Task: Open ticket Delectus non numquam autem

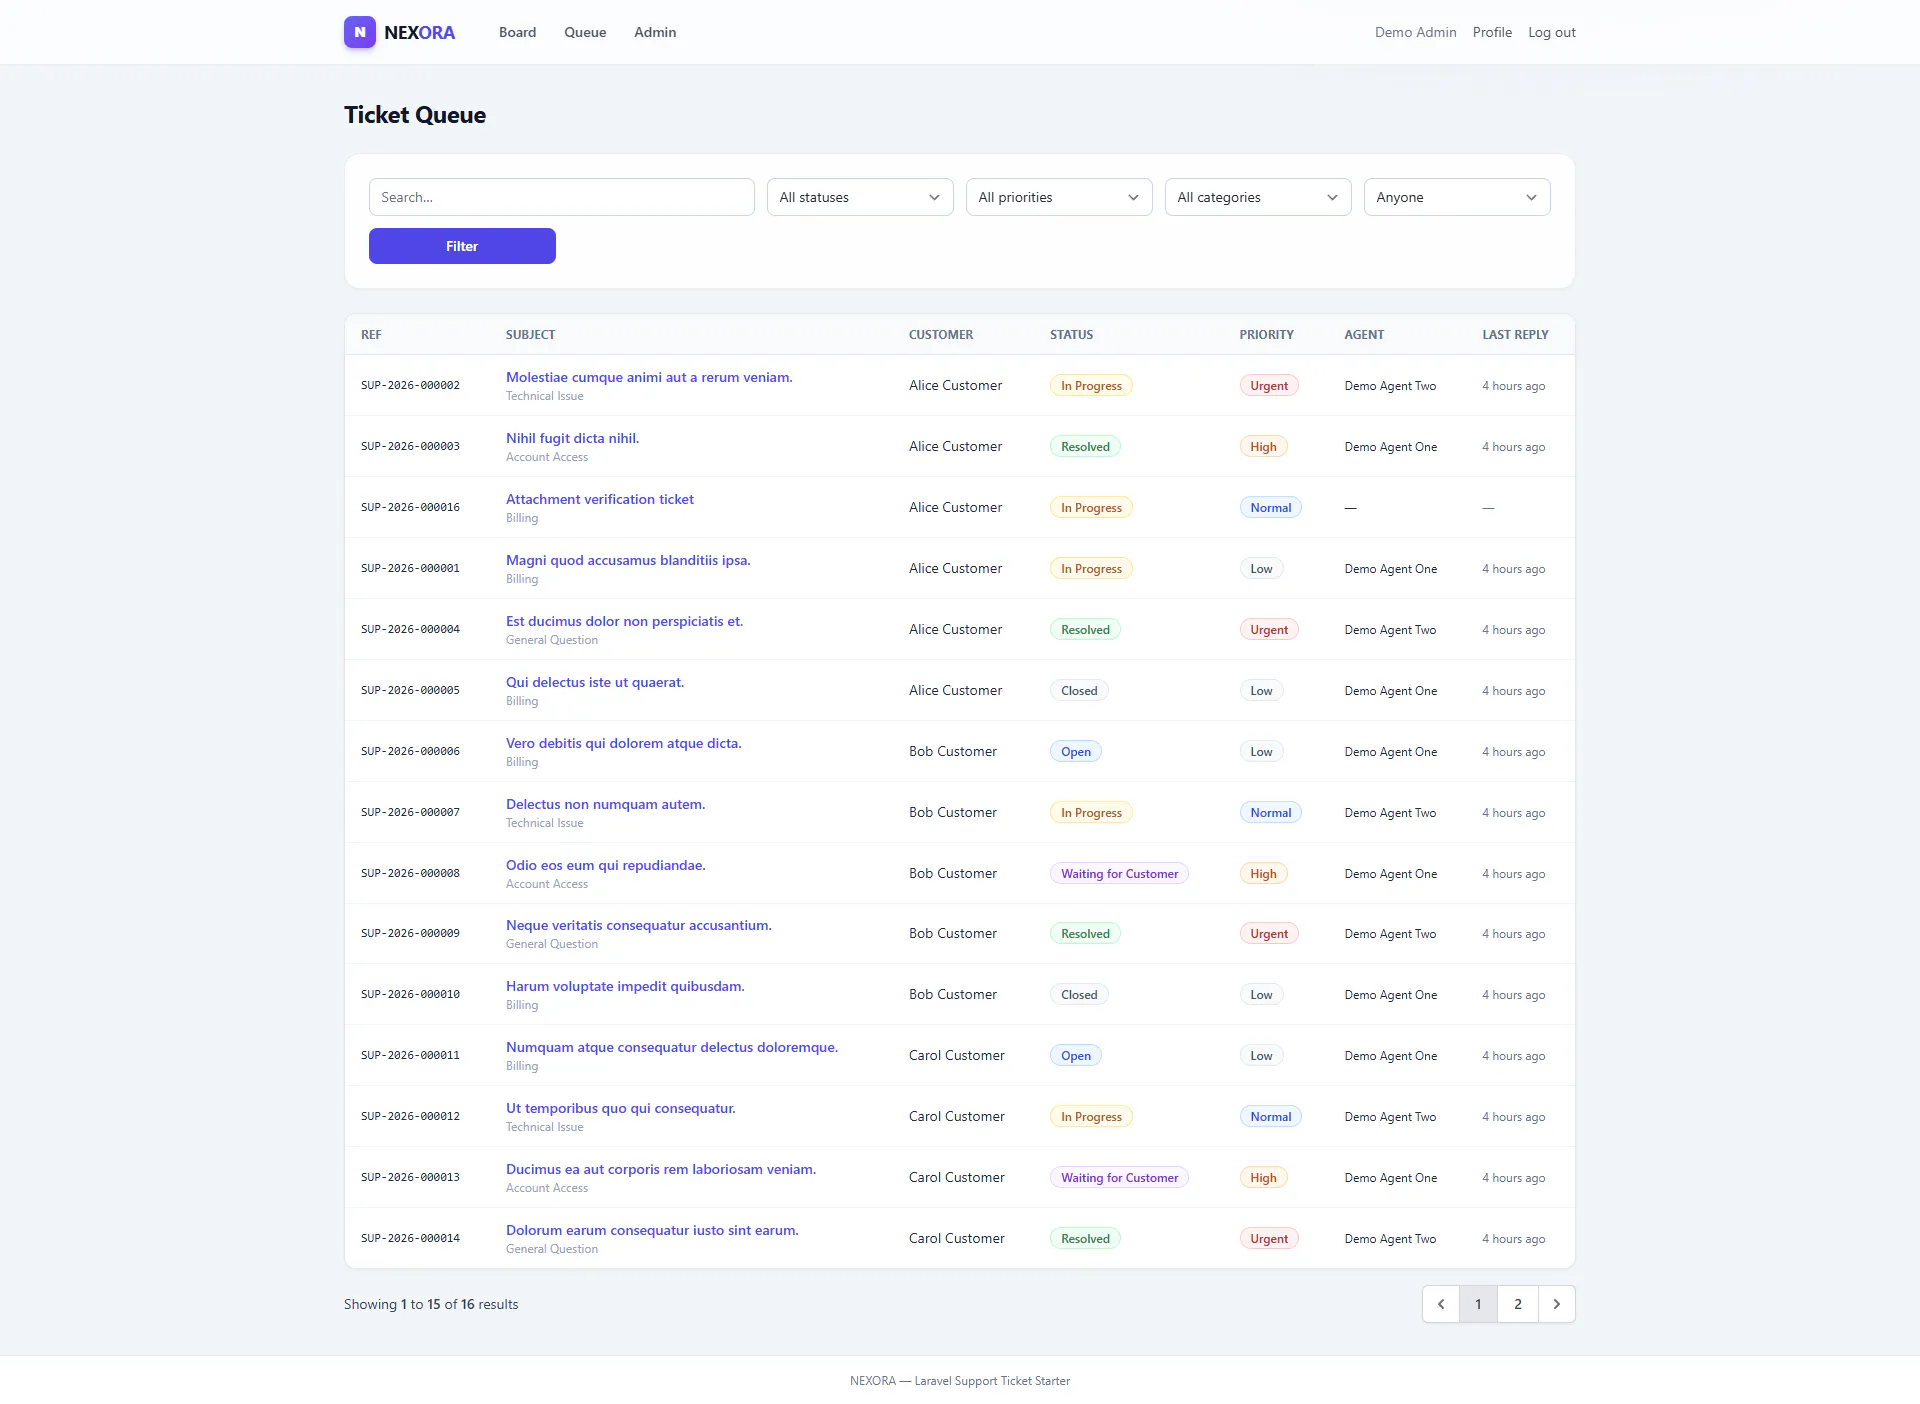Action: [x=605, y=804]
